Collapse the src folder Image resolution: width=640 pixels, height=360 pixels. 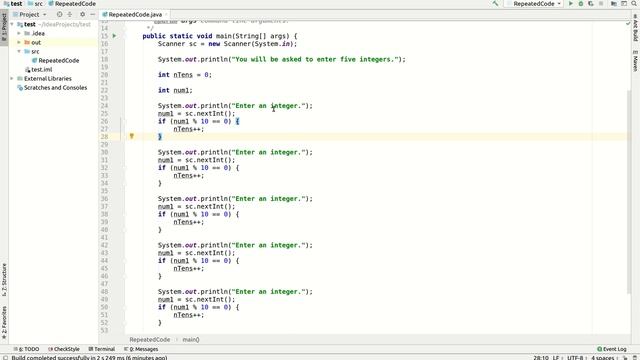19,51
